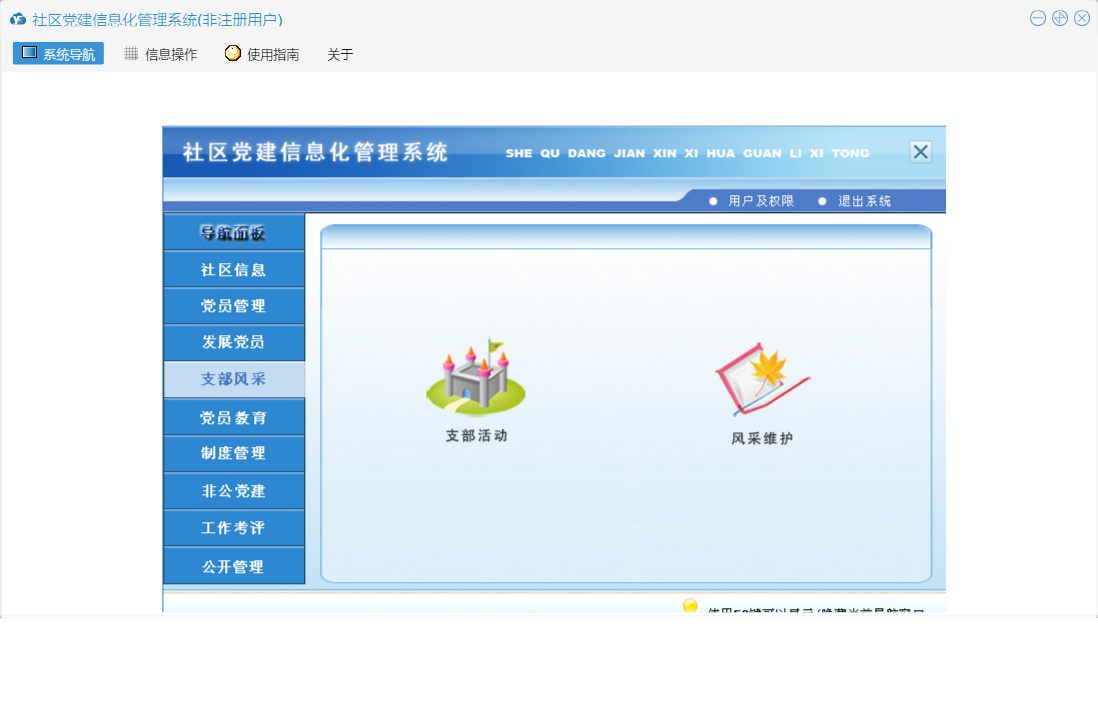Click the 退出系统 link
1098x719 pixels.
(x=864, y=201)
